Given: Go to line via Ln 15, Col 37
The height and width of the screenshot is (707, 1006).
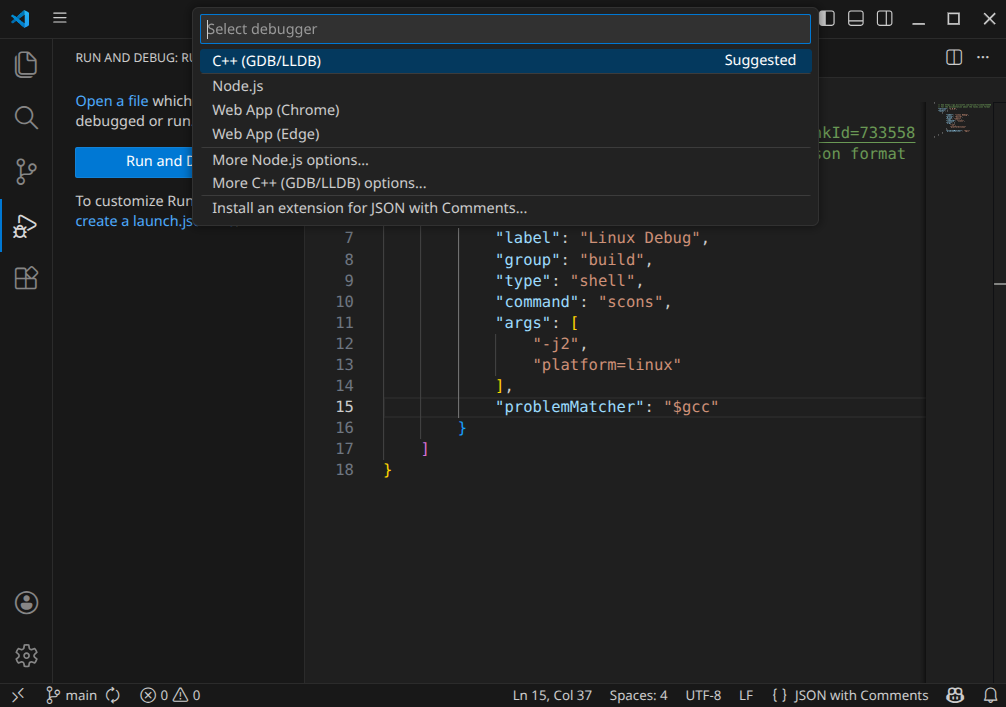Looking at the screenshot, I should coord(552,695).
